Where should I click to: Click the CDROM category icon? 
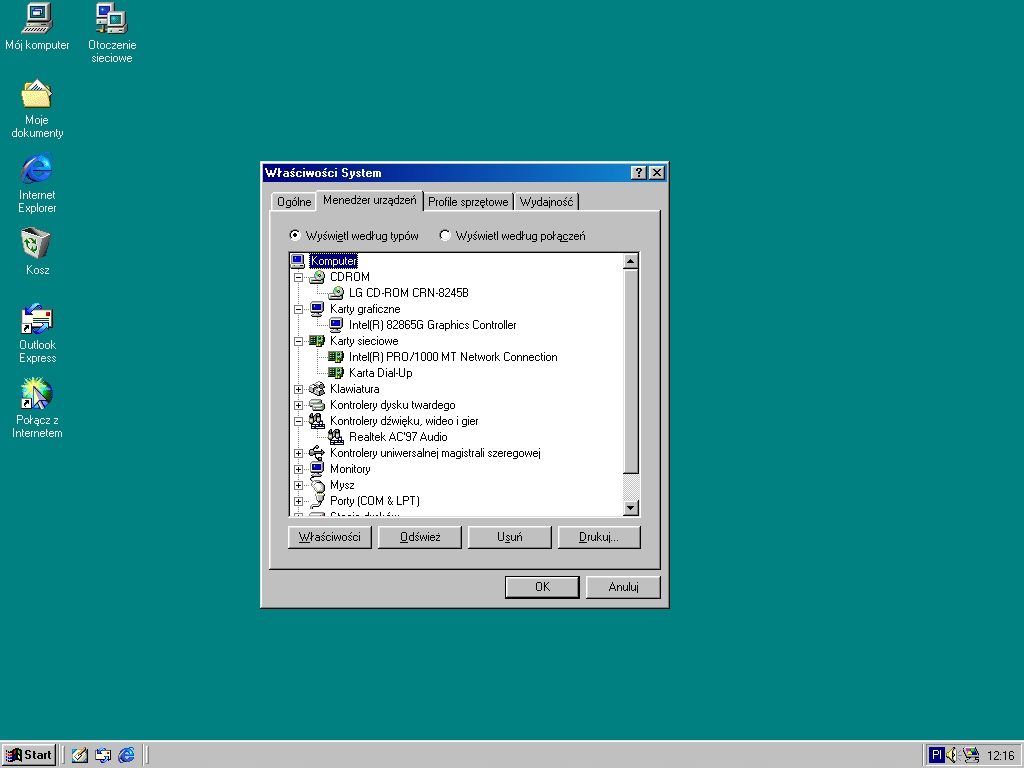click(x=317, y=277)
